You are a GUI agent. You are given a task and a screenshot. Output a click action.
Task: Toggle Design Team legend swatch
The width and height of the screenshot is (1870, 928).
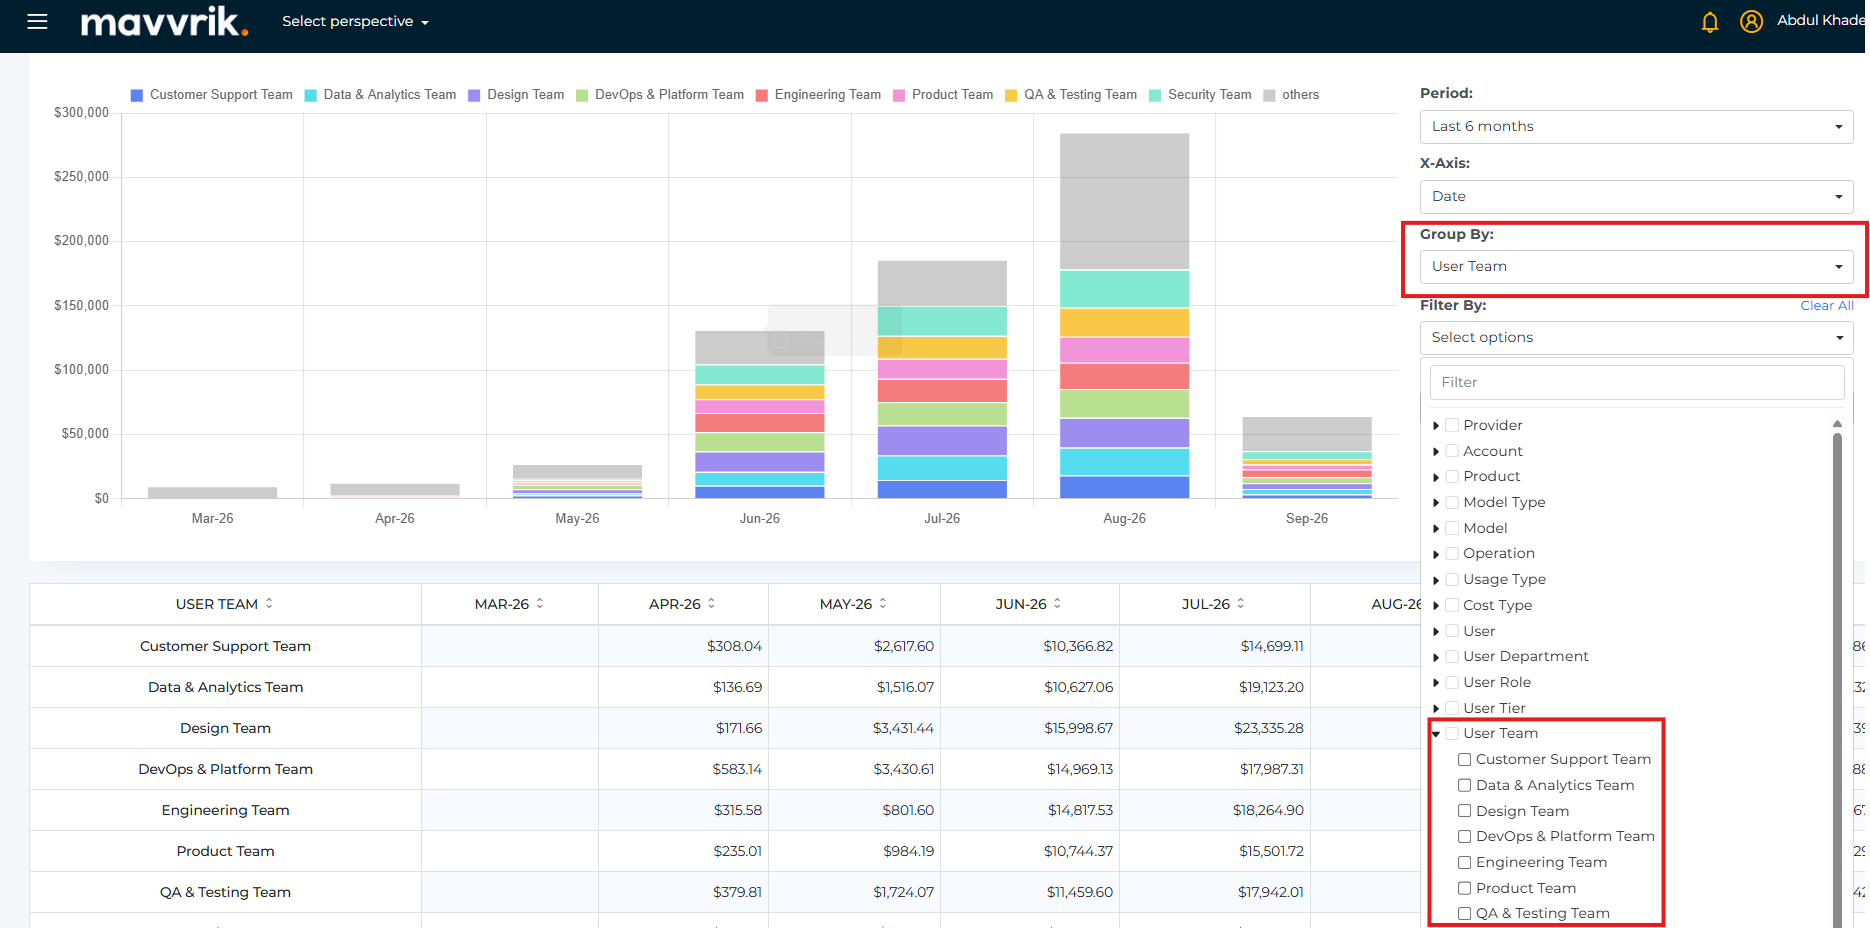(x=474, y=95)
